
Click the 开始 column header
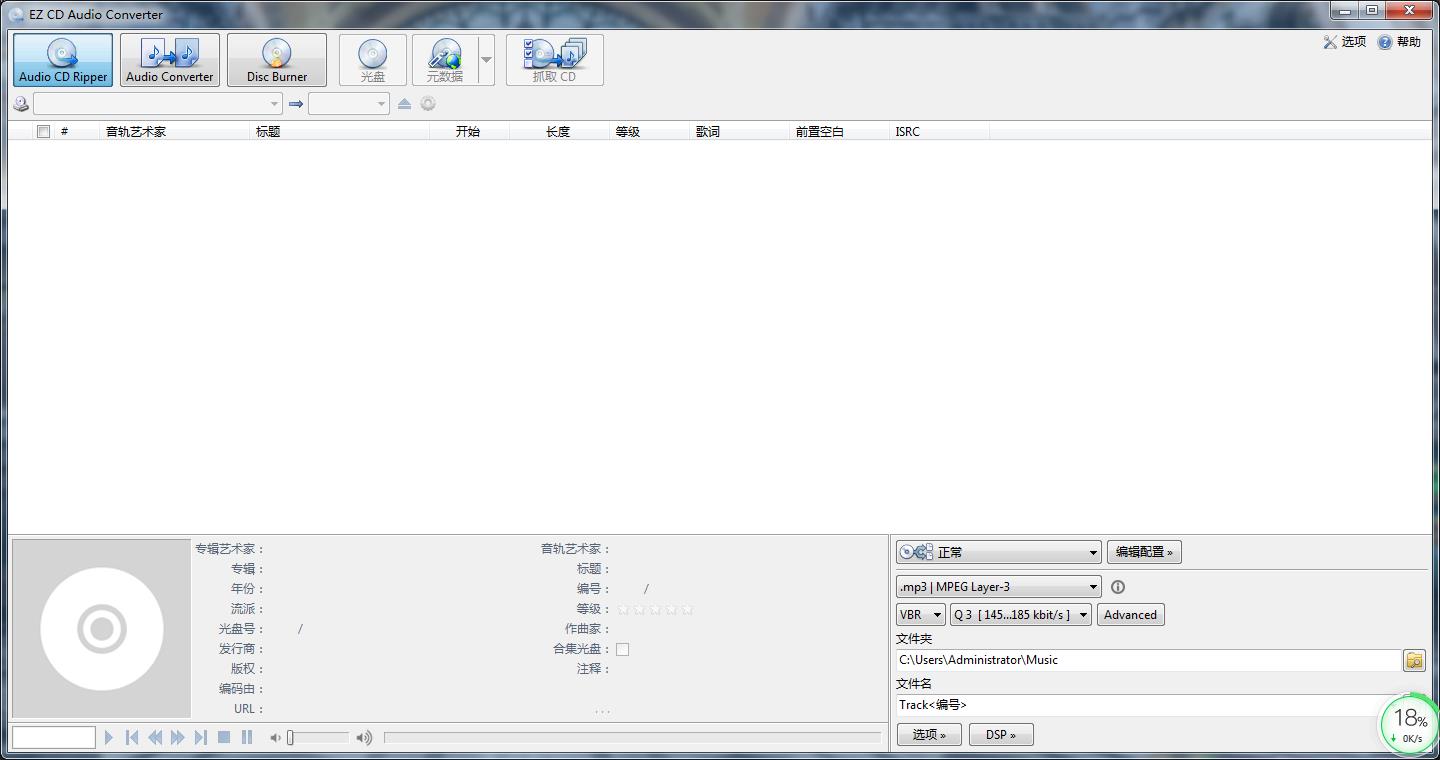(x=470, y=131)
